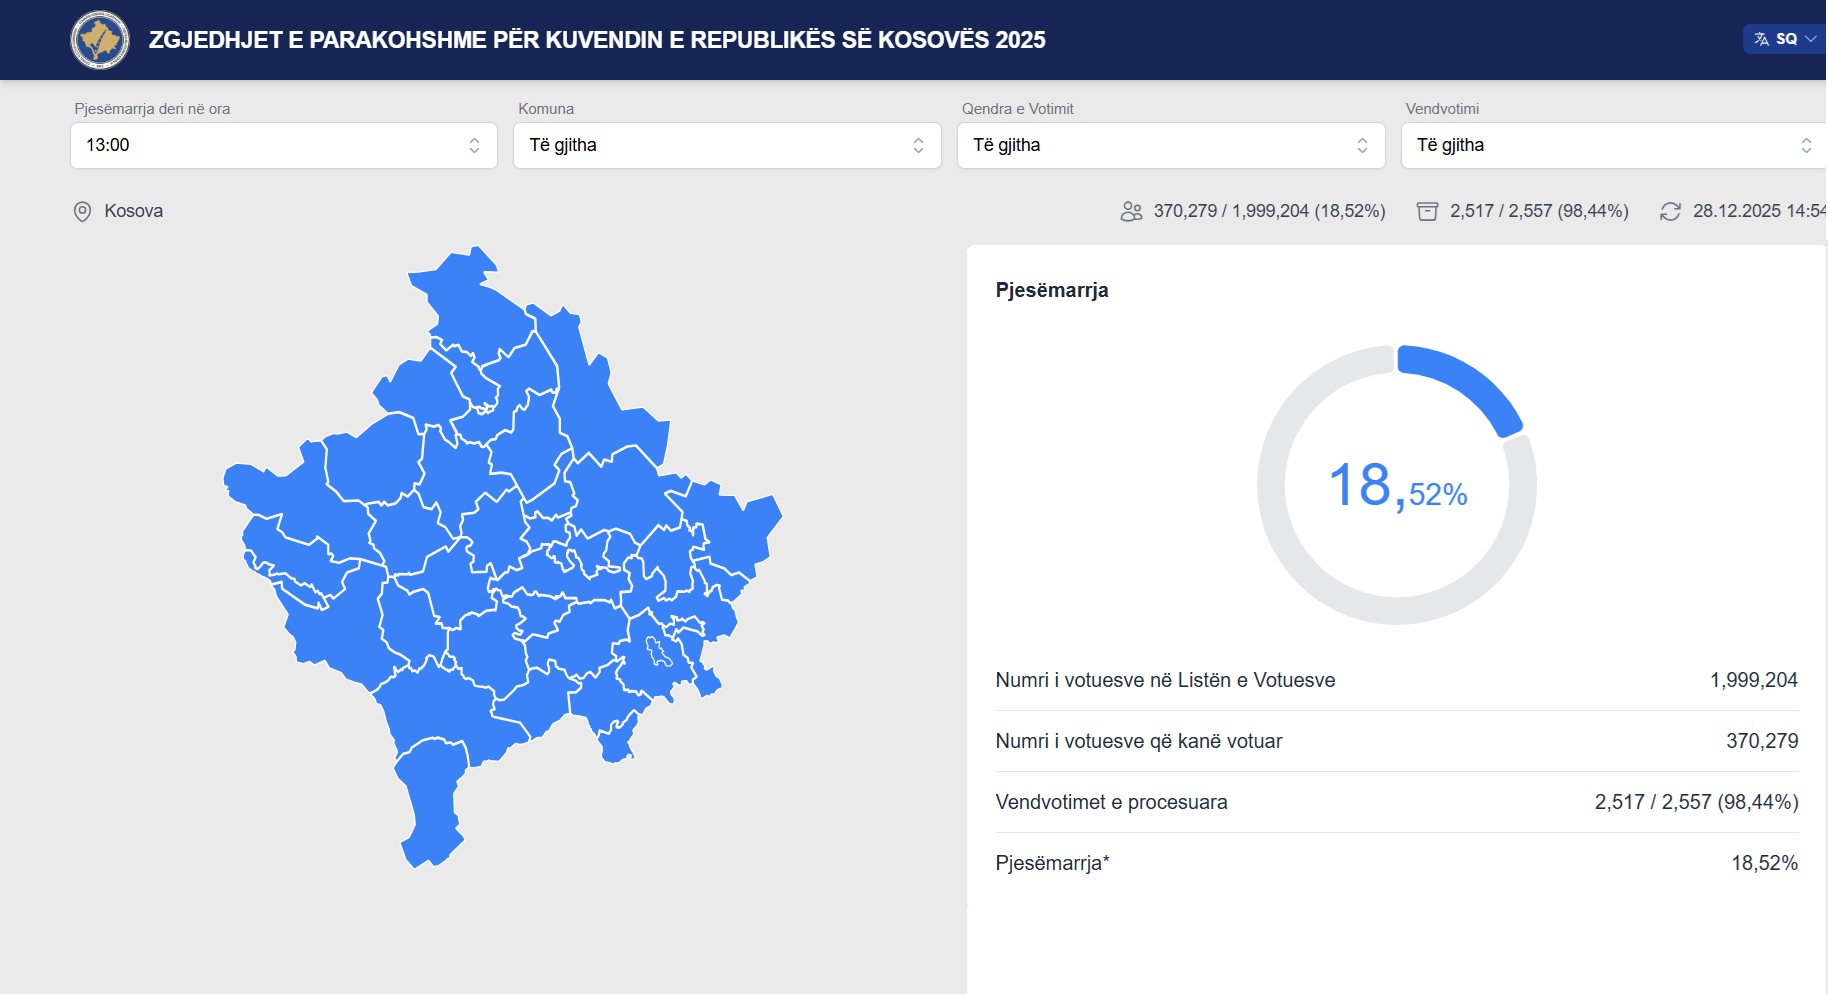Image resolution: width=1828 pixels, height=994 pixels.
Task: Open the Qendra e Votimit dropdown
Action: coord(1170,146)
